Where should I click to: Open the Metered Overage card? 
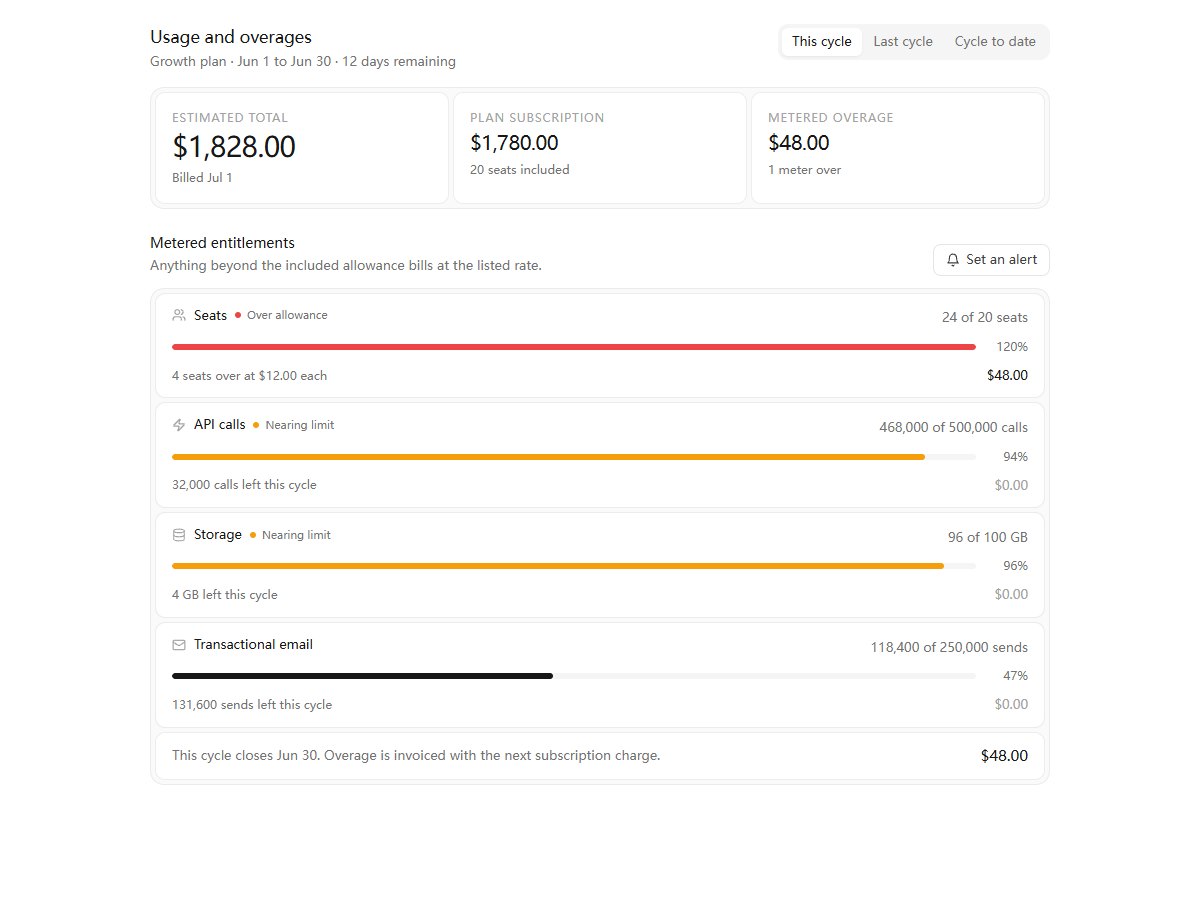coord(898,148)
